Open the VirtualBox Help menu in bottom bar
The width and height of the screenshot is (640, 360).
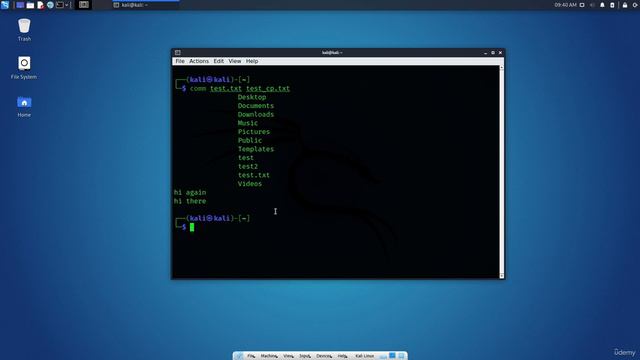click(x=342, y=356)
